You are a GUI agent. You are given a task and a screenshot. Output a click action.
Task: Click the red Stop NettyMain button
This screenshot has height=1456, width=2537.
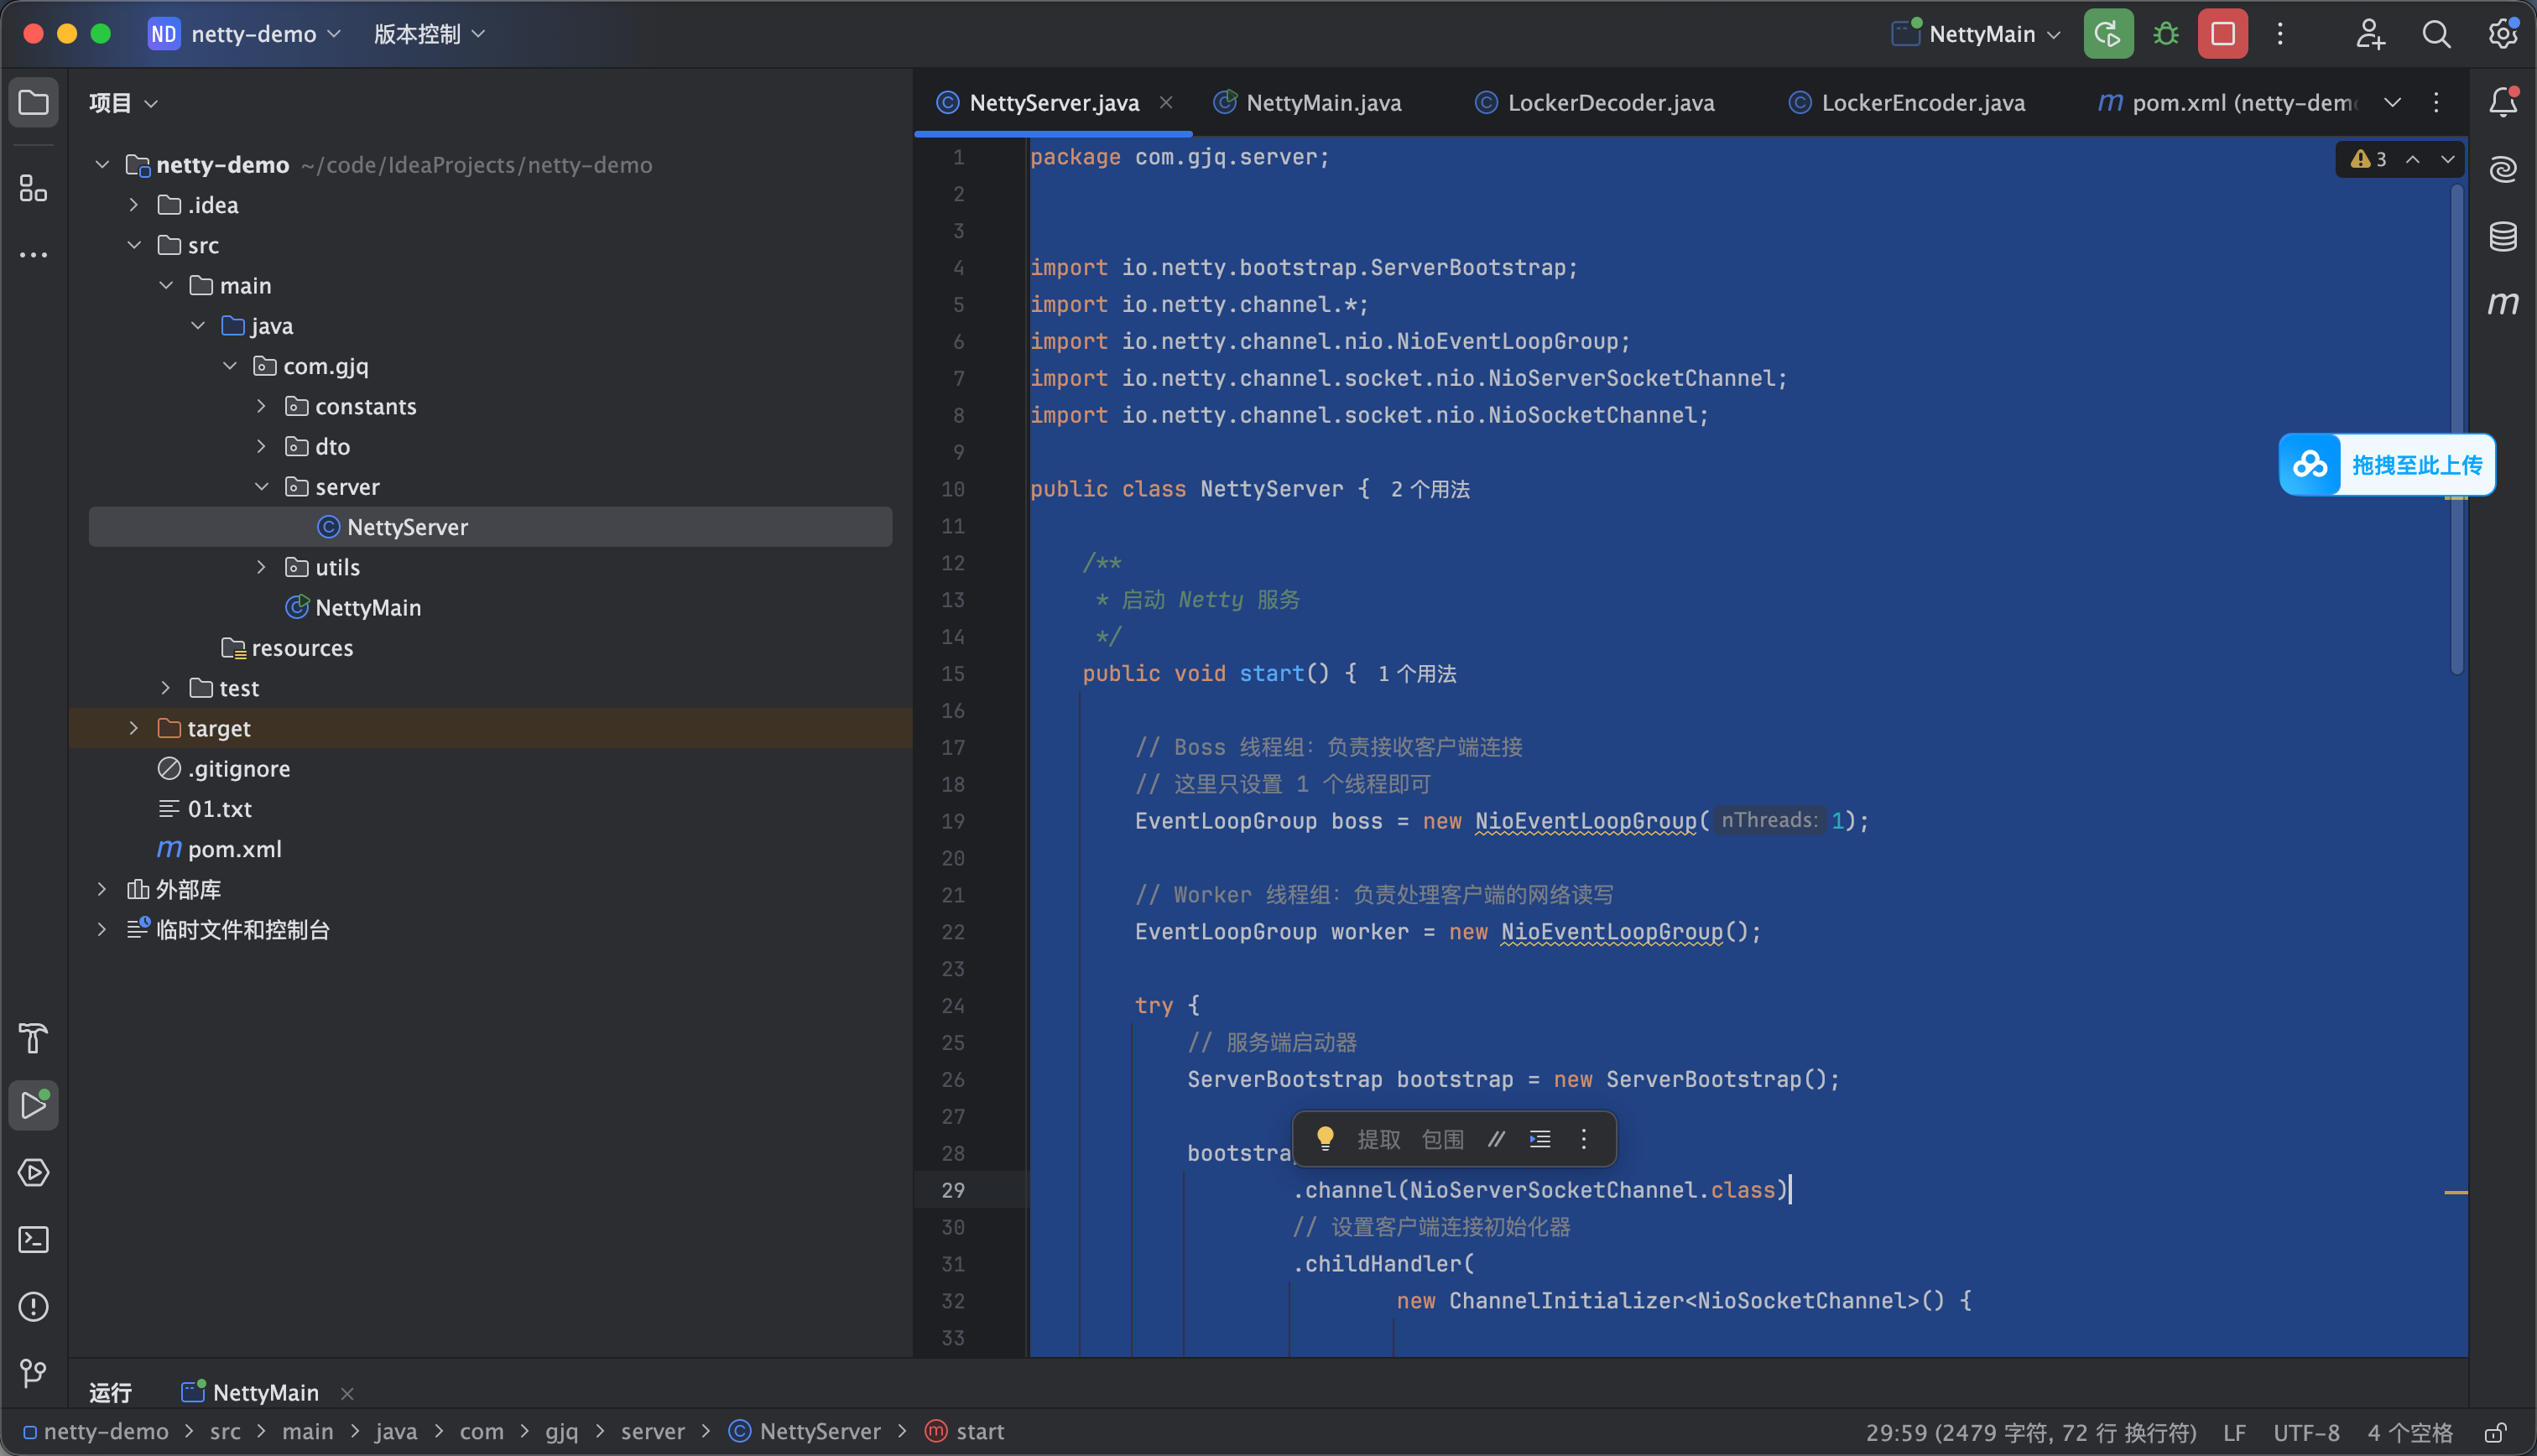[x=2222, y=34]
